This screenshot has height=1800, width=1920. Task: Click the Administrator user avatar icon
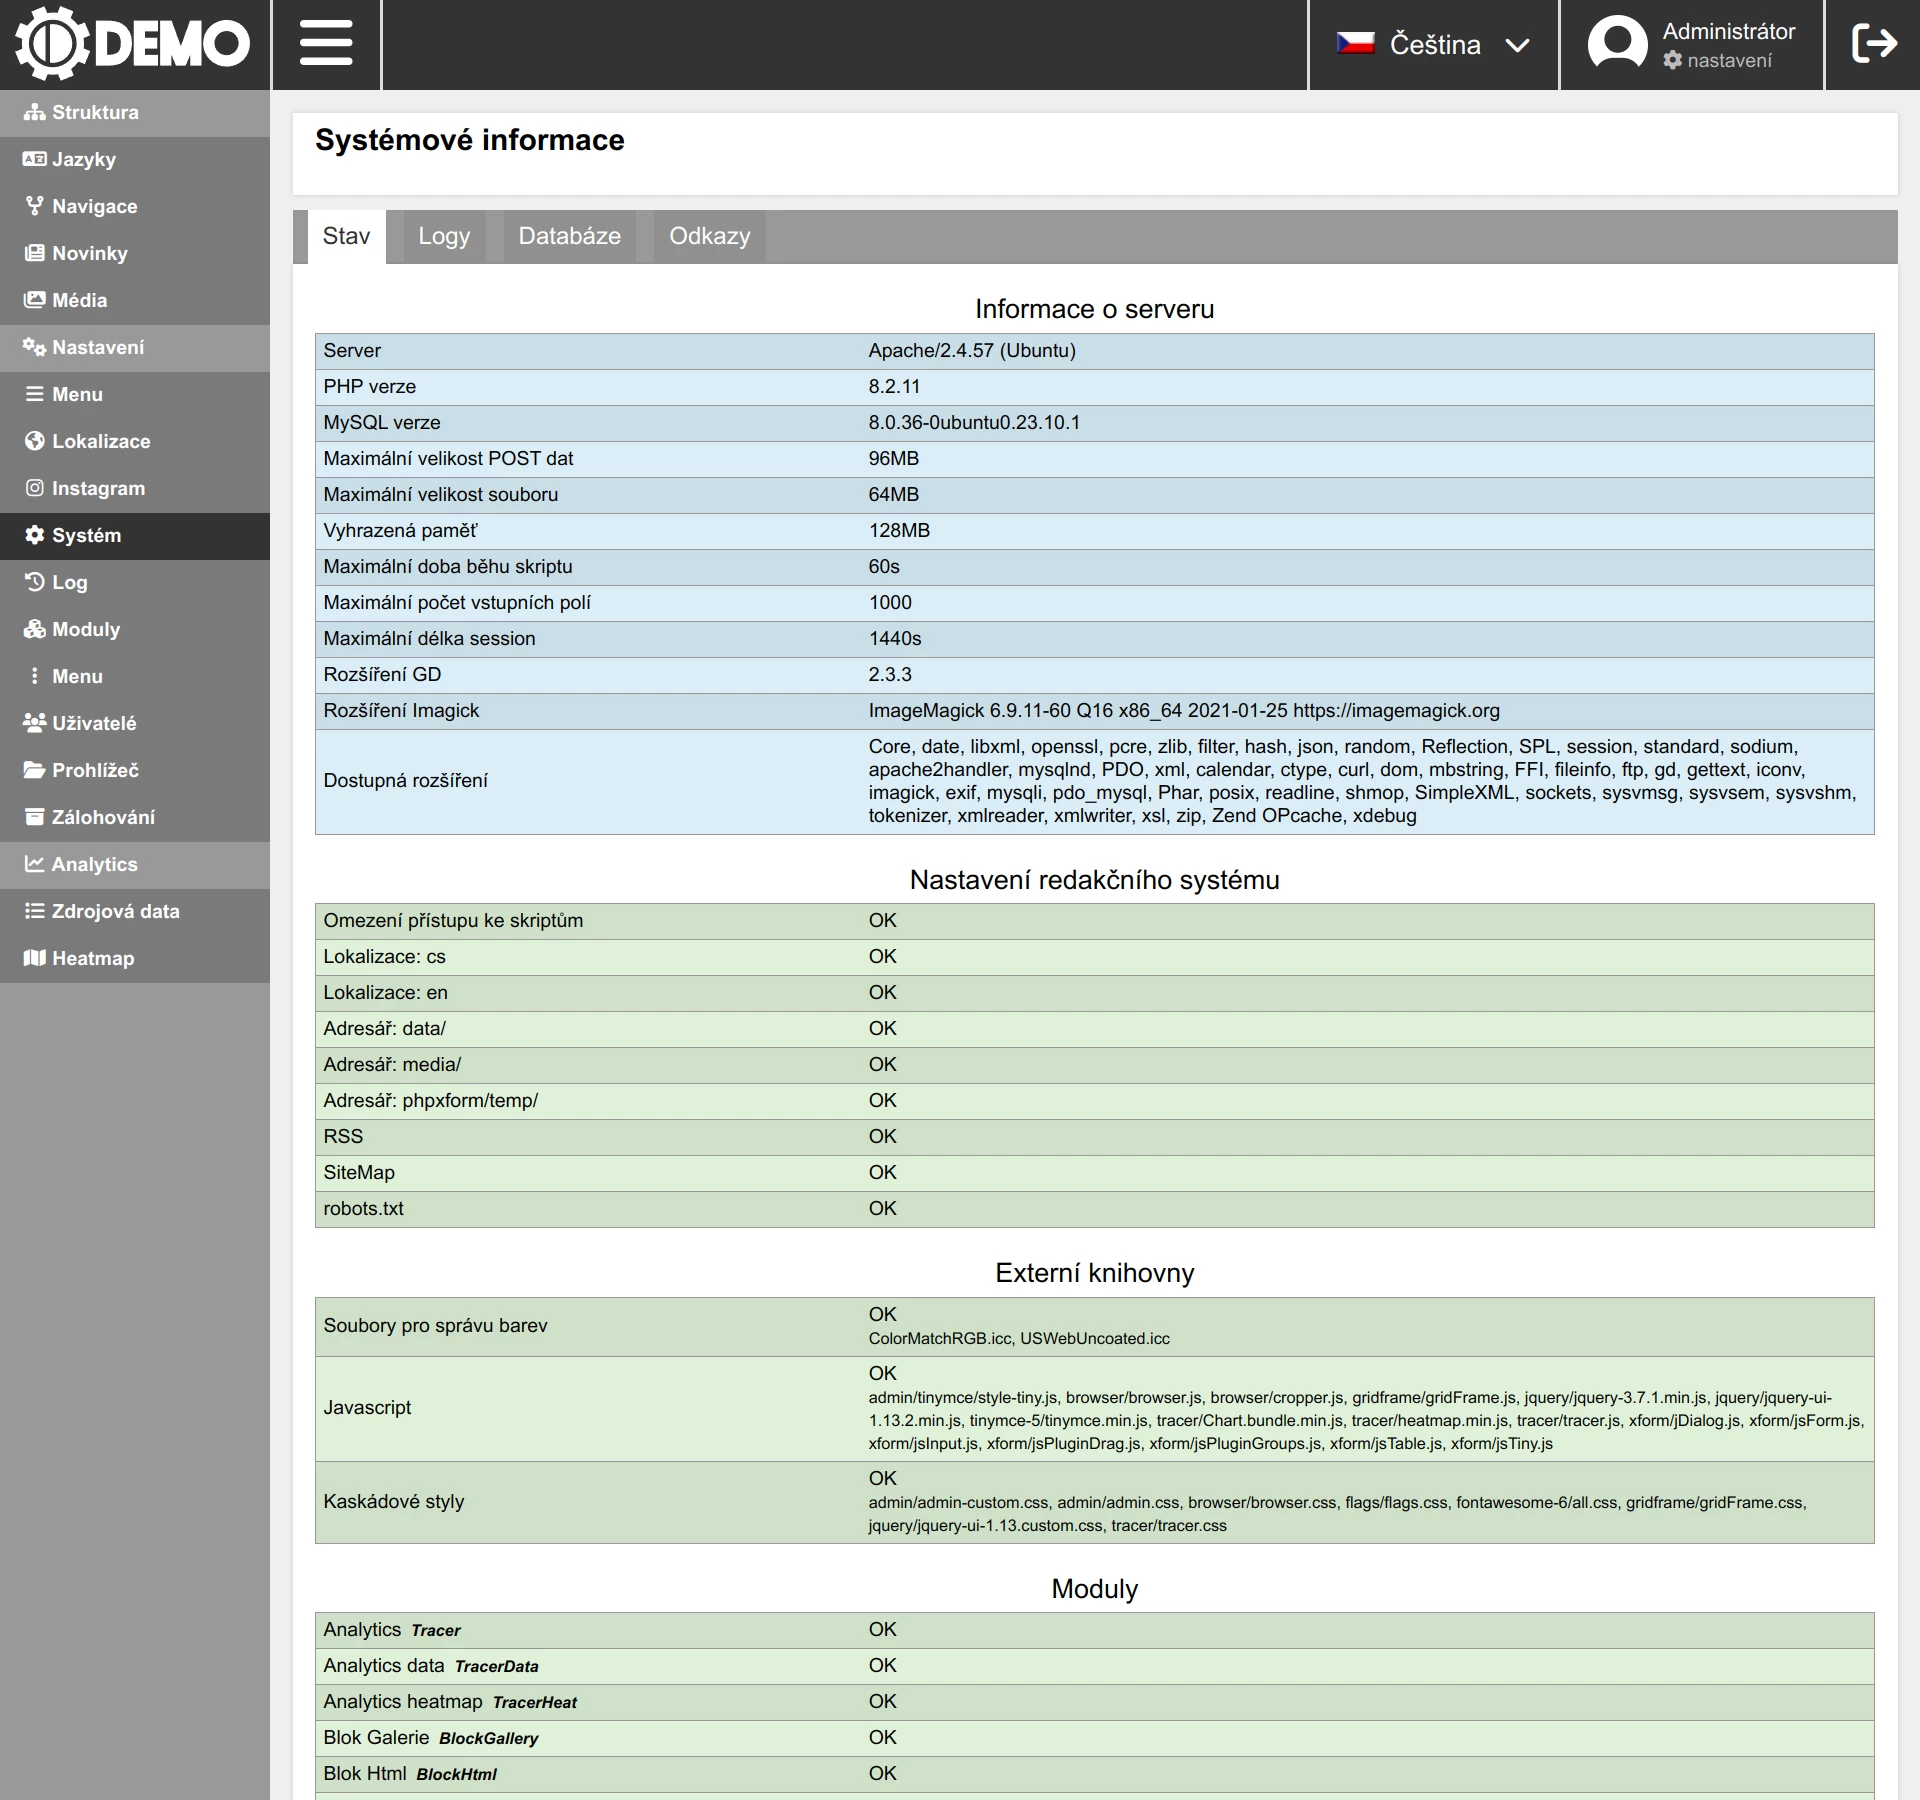point(1617,44)
